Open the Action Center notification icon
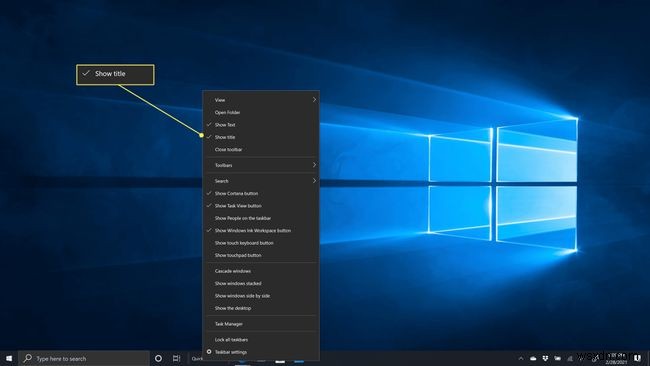 (638, 359)
